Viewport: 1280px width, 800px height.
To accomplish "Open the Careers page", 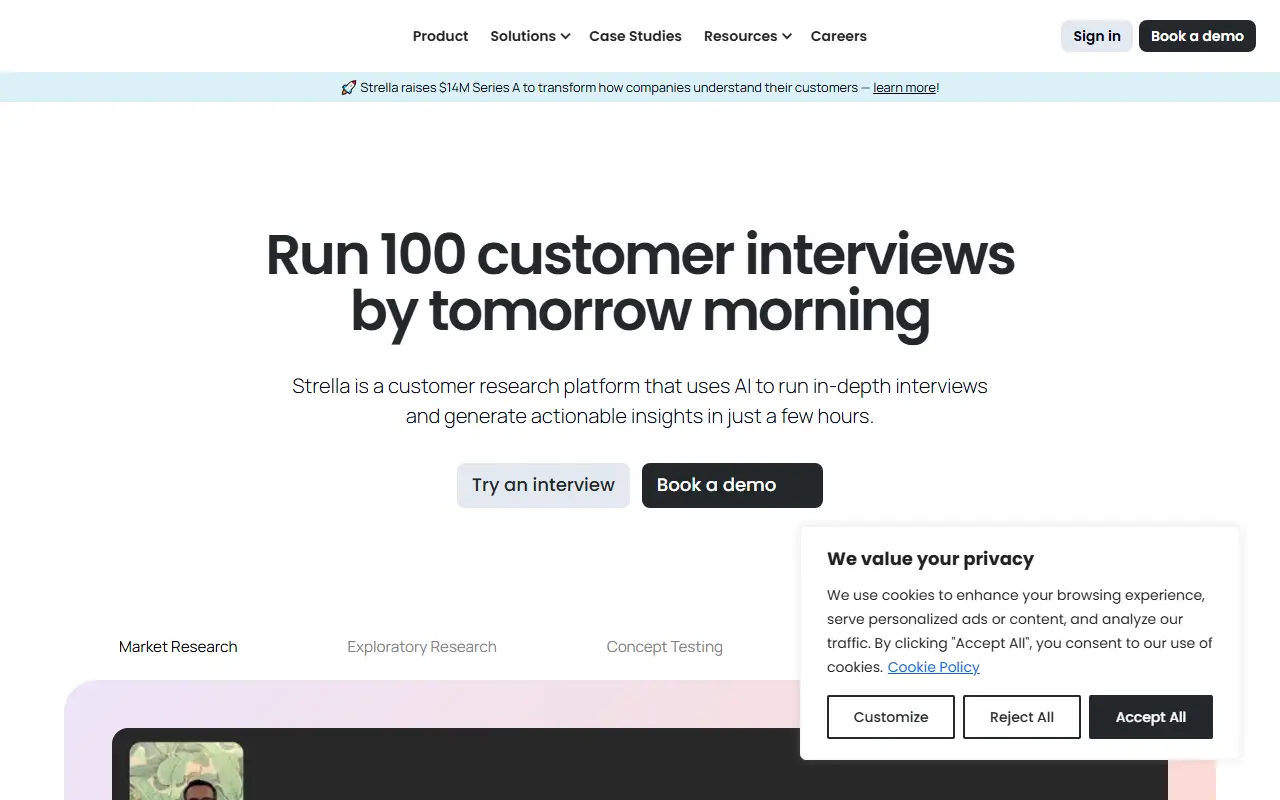I will point(838,36).
